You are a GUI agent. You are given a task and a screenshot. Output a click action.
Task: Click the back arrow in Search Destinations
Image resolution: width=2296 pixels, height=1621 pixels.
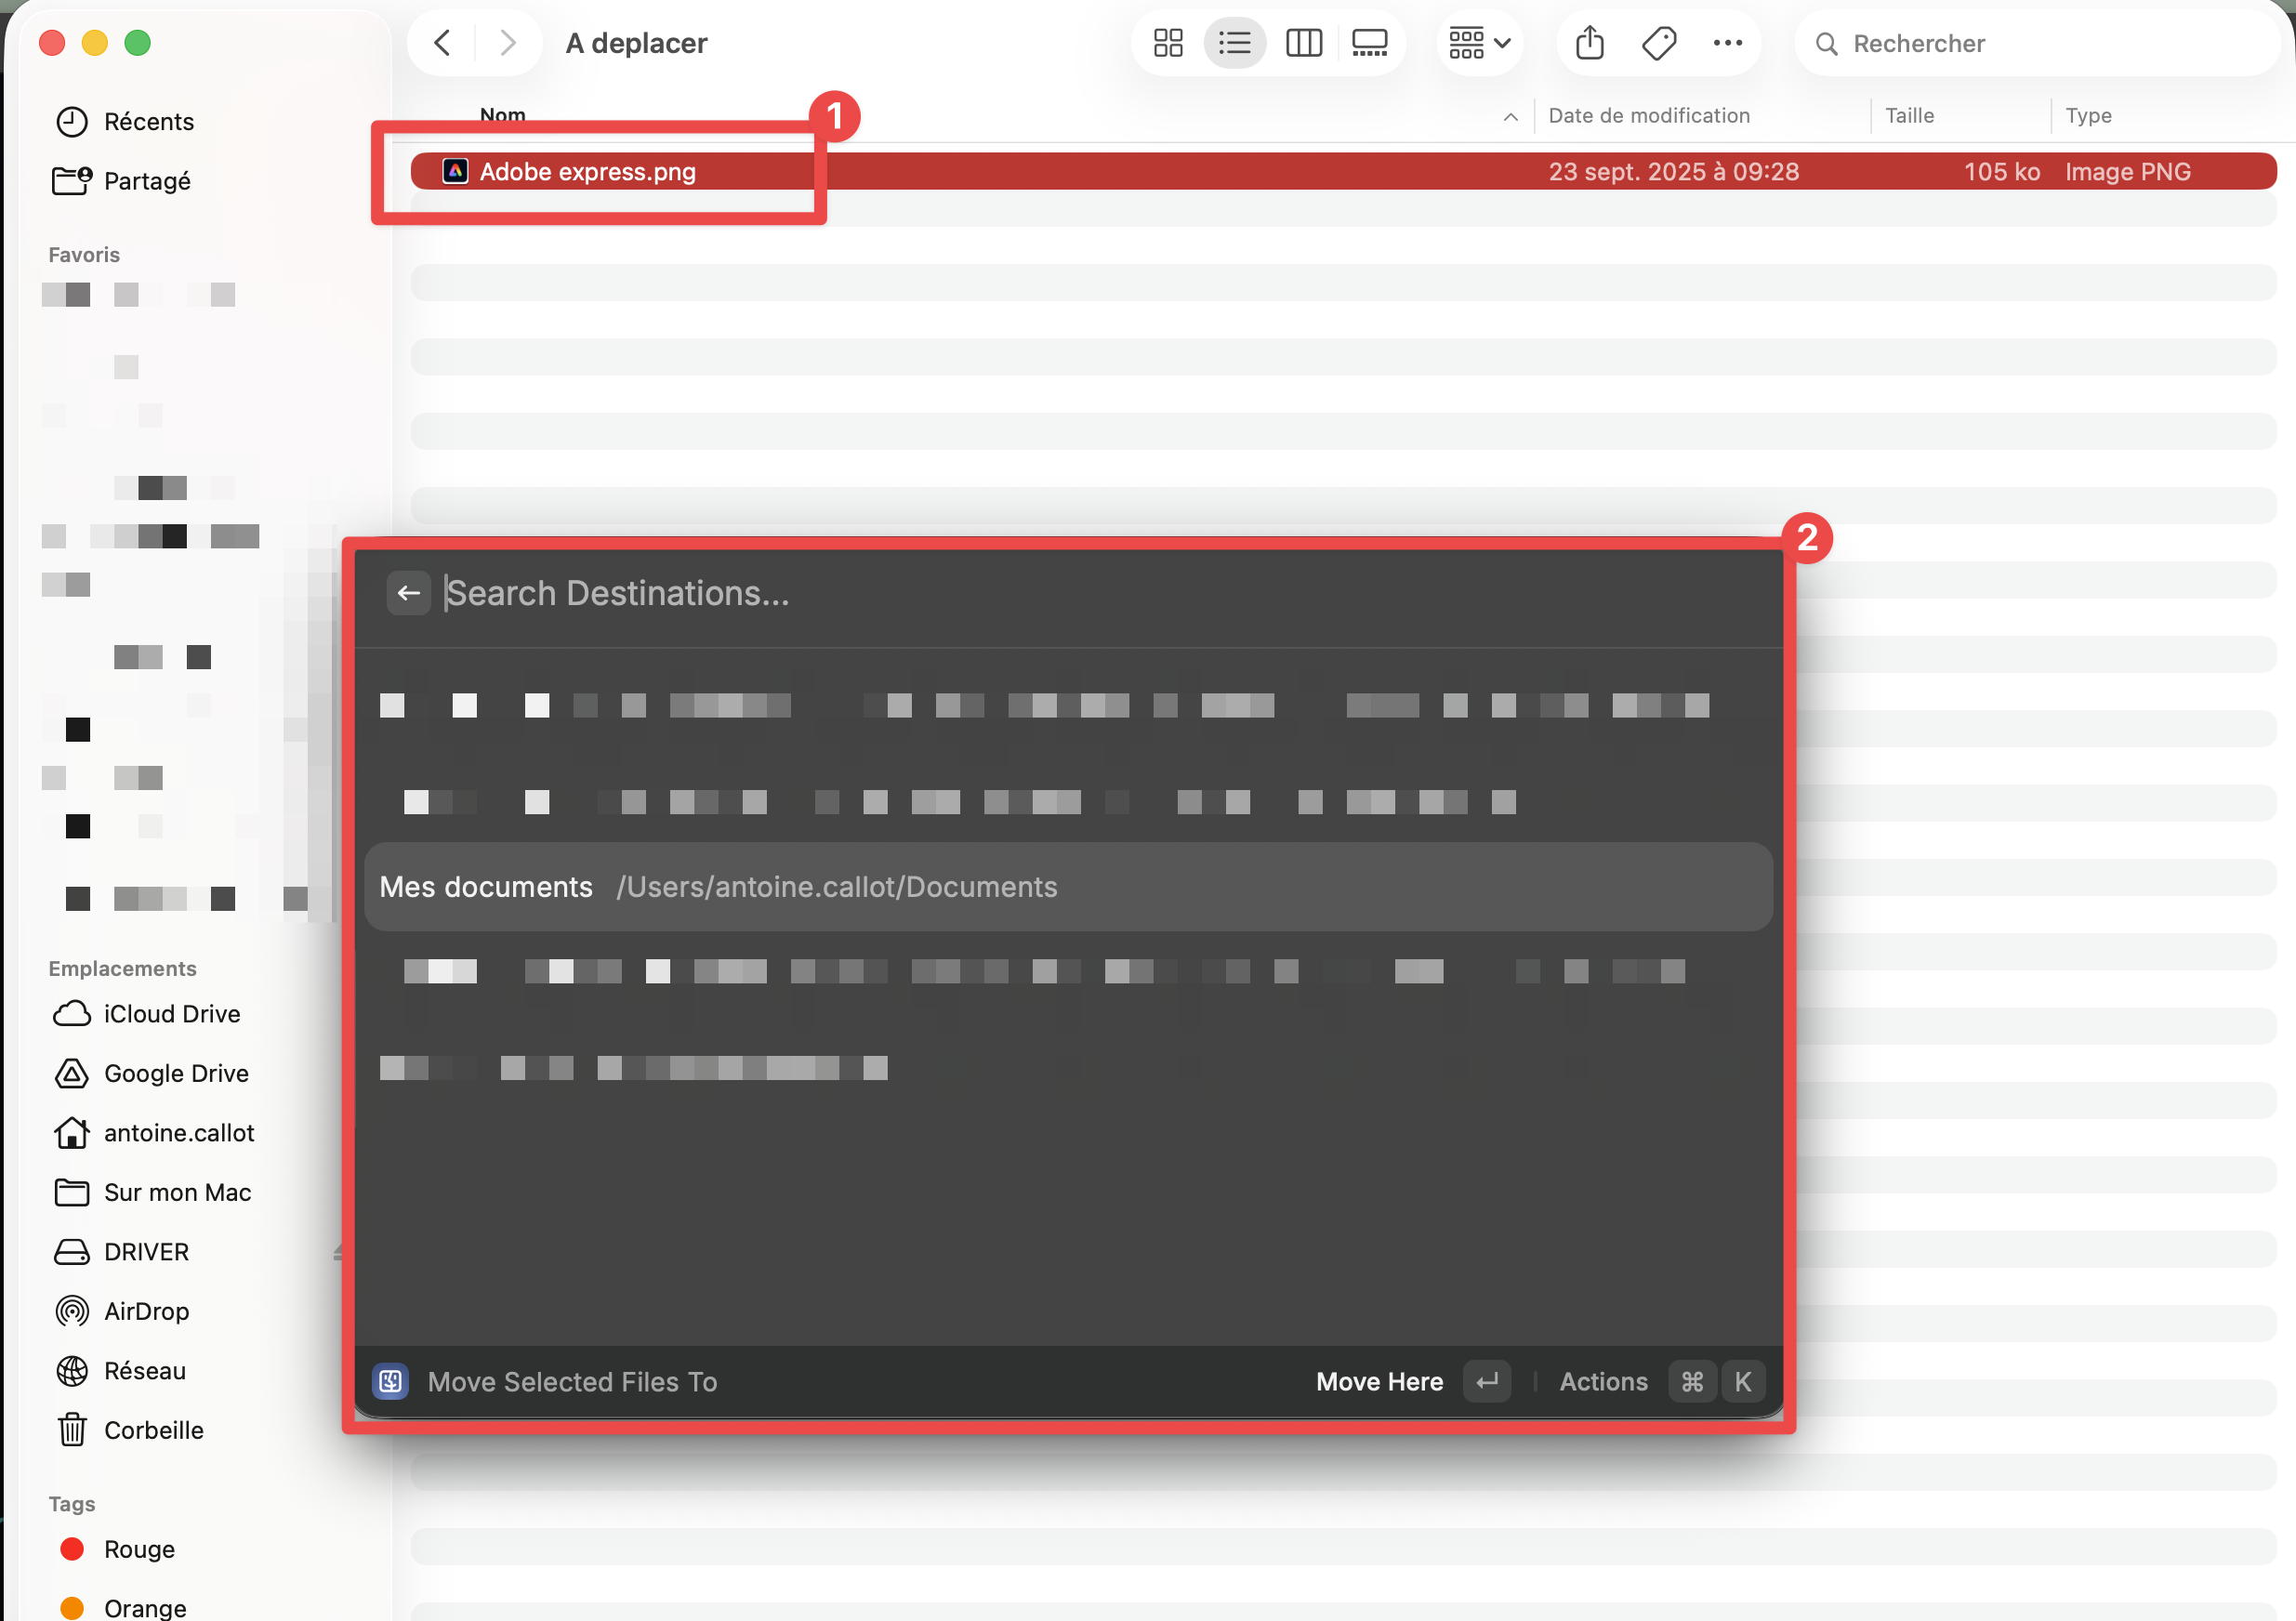[408, 593]
